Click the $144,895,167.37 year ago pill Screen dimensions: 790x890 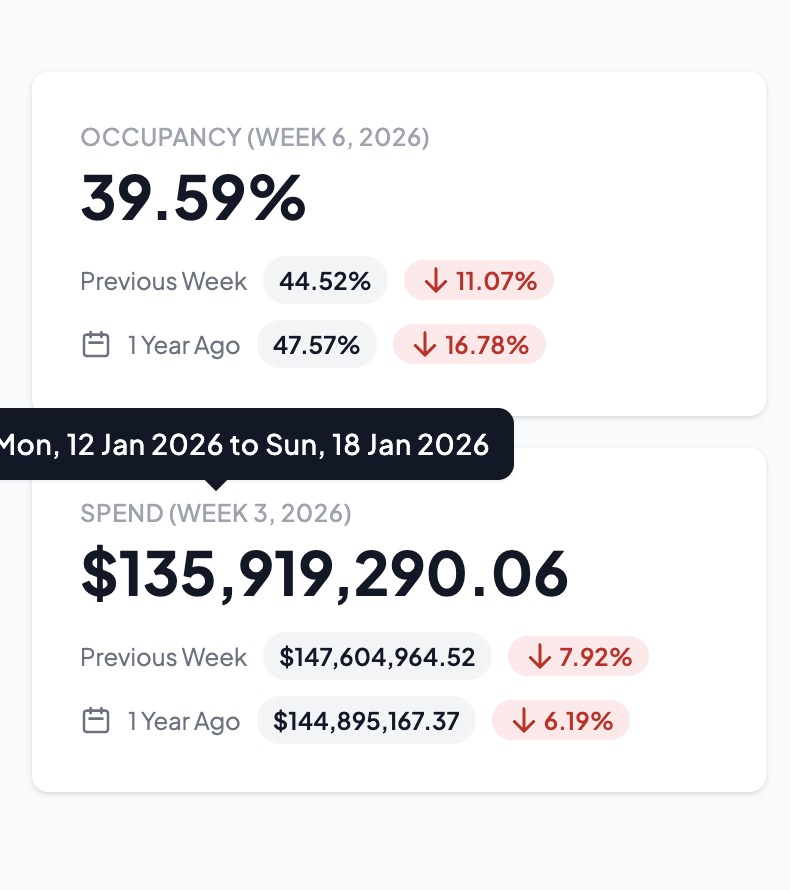click(366, 721)
